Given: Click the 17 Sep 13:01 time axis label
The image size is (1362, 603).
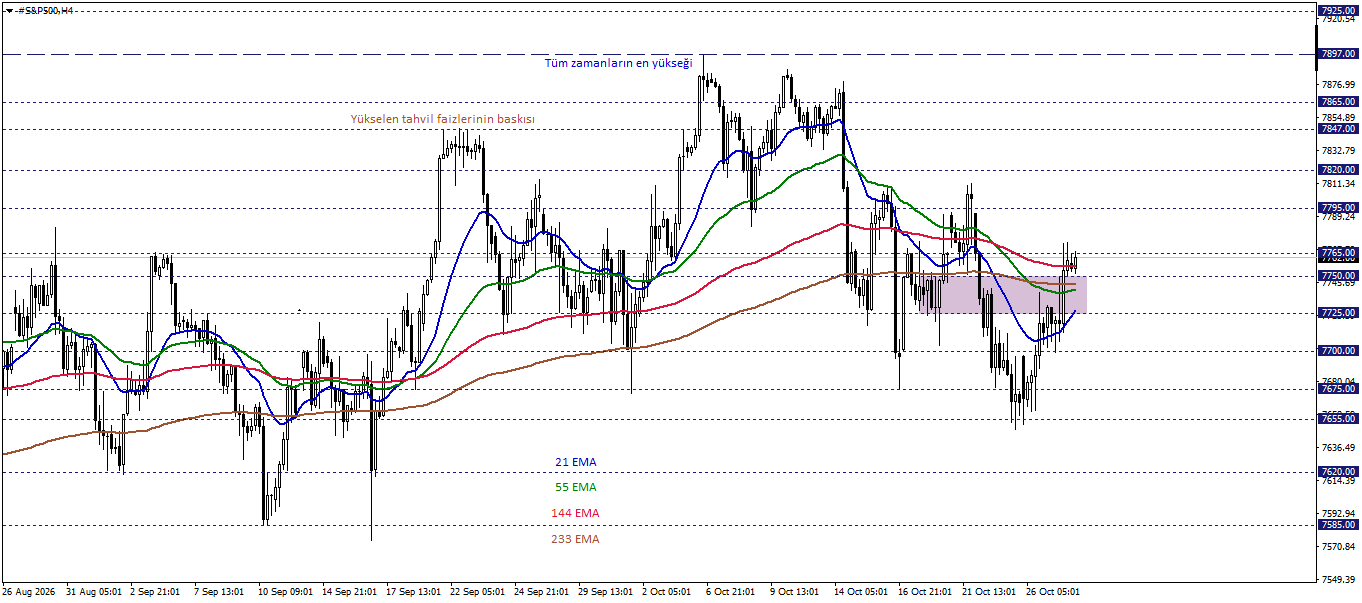Looking at the screenshot, I should (x=413, y=592).
